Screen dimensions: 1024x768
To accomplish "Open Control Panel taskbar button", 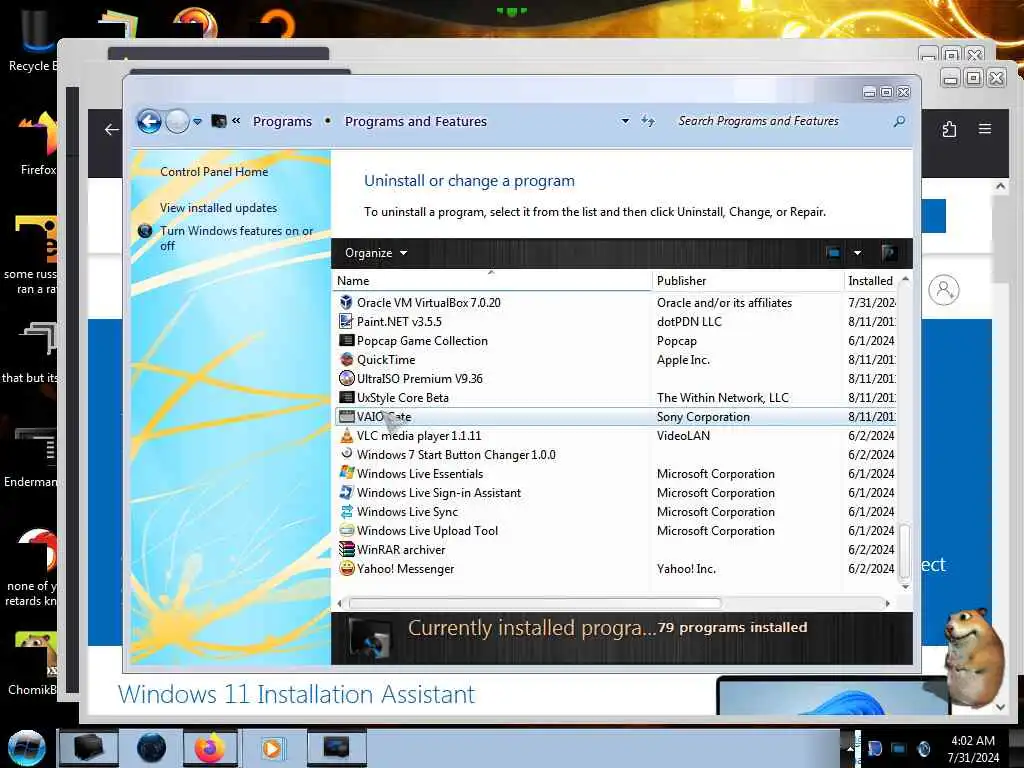I will [x=336, y=748].
